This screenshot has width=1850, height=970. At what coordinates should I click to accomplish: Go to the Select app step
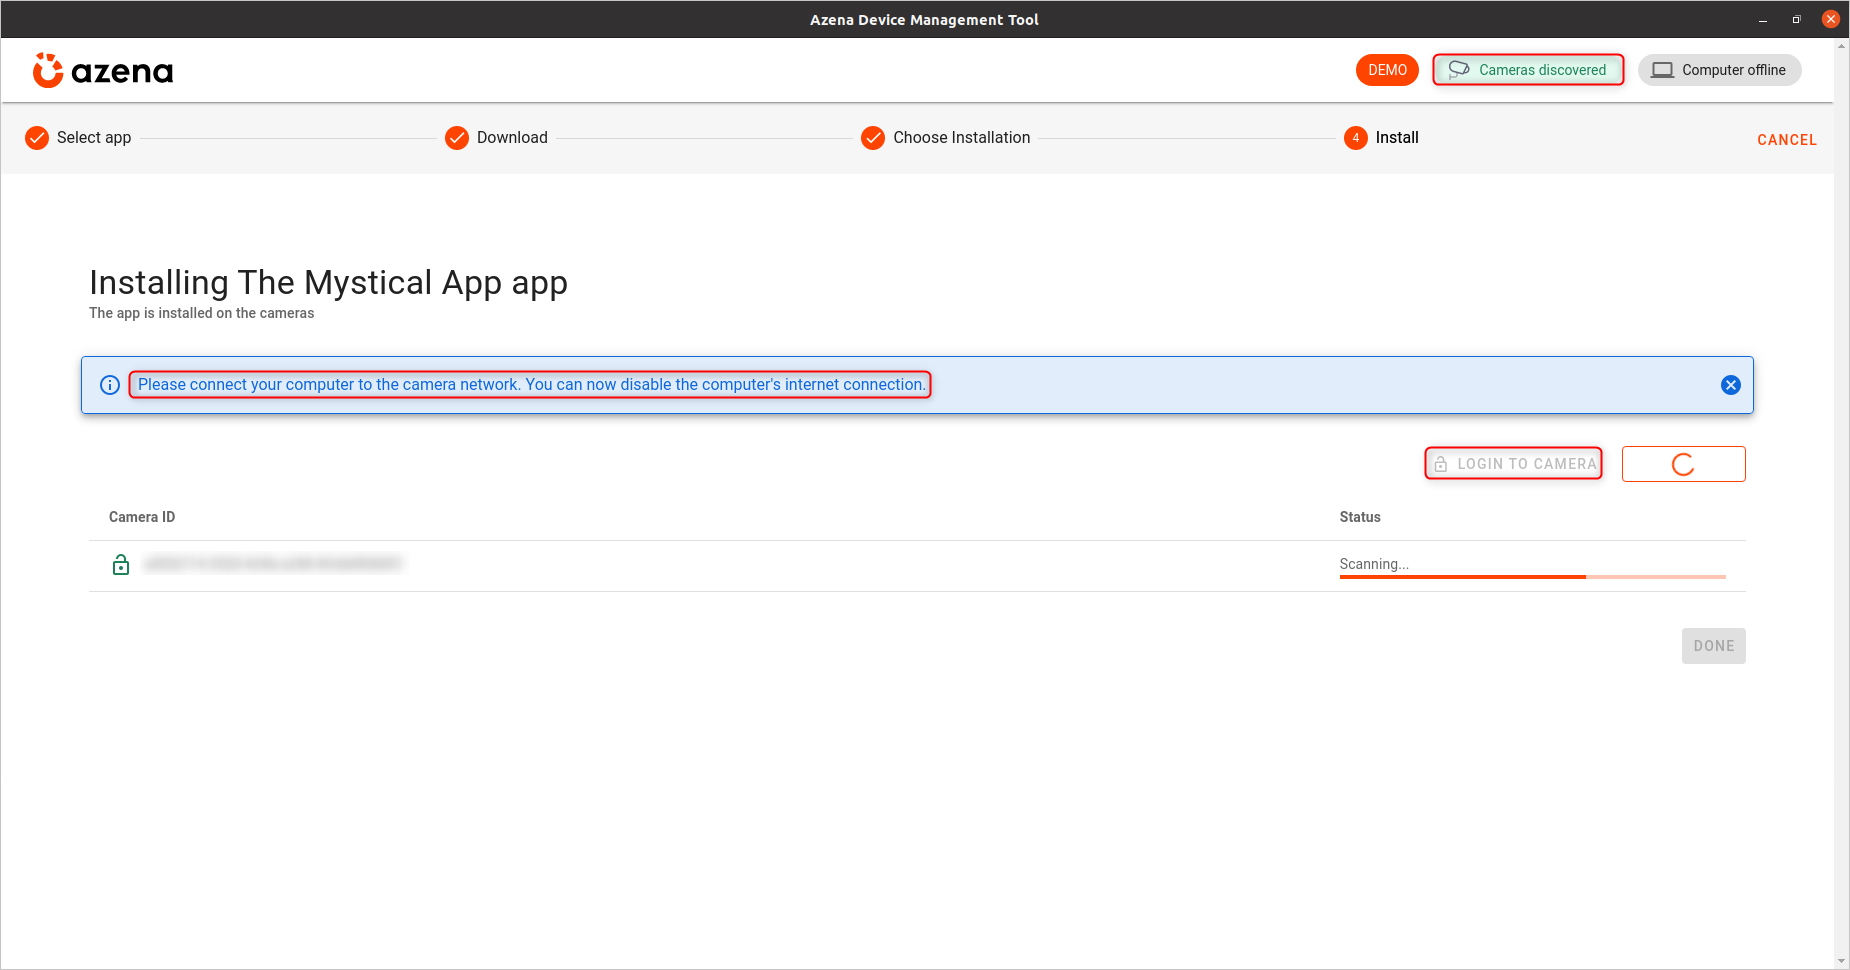pyautogui.click(x=94, y=138)
